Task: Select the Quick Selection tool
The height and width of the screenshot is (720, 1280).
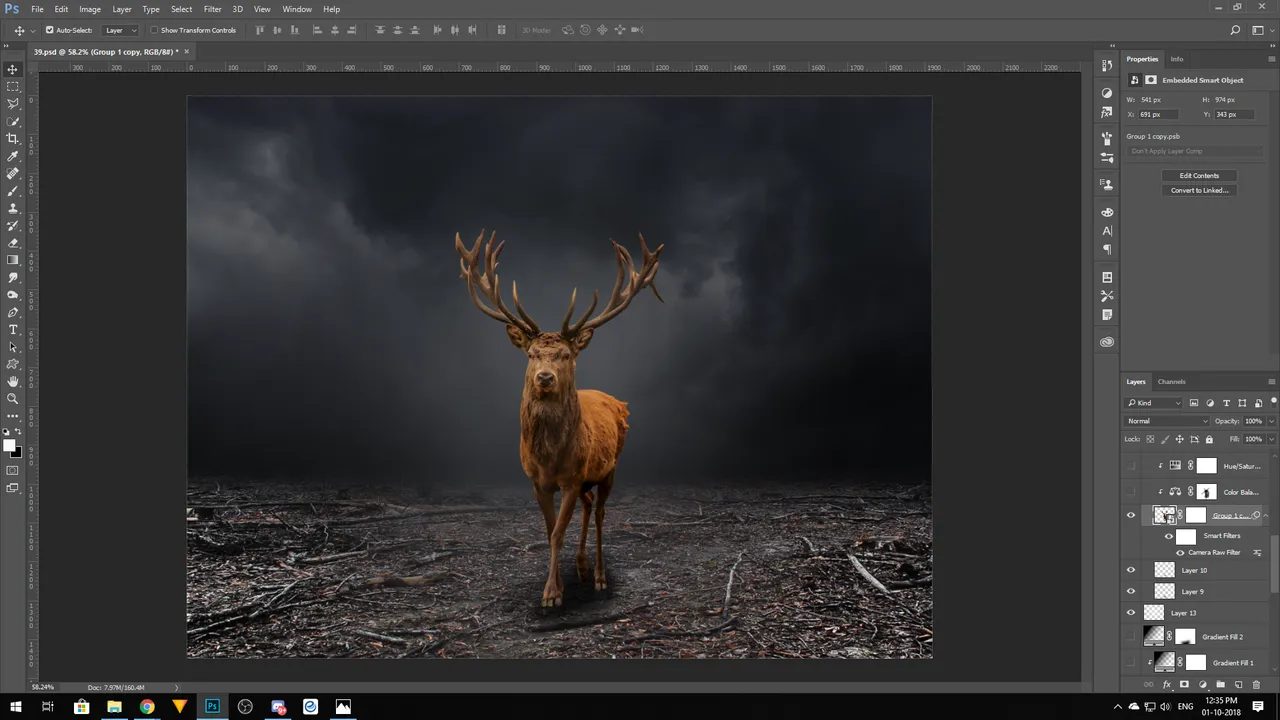Action: pyautogui.click(x=13, y=121)
